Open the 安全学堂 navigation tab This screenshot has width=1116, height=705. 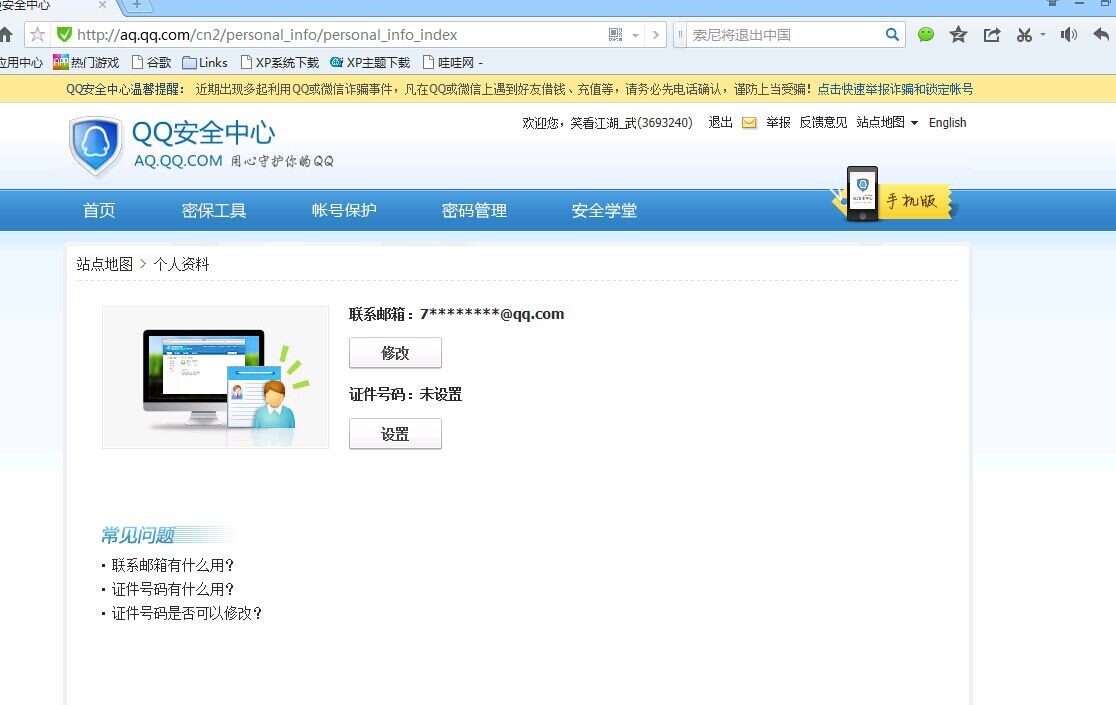(x=604, y=211)
